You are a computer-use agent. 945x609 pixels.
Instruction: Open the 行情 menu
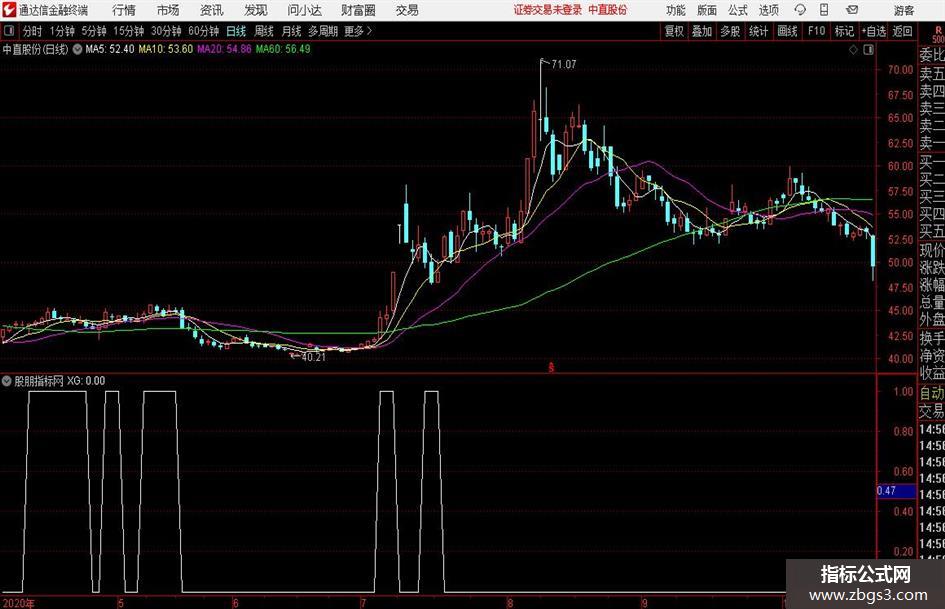(124, 10)
